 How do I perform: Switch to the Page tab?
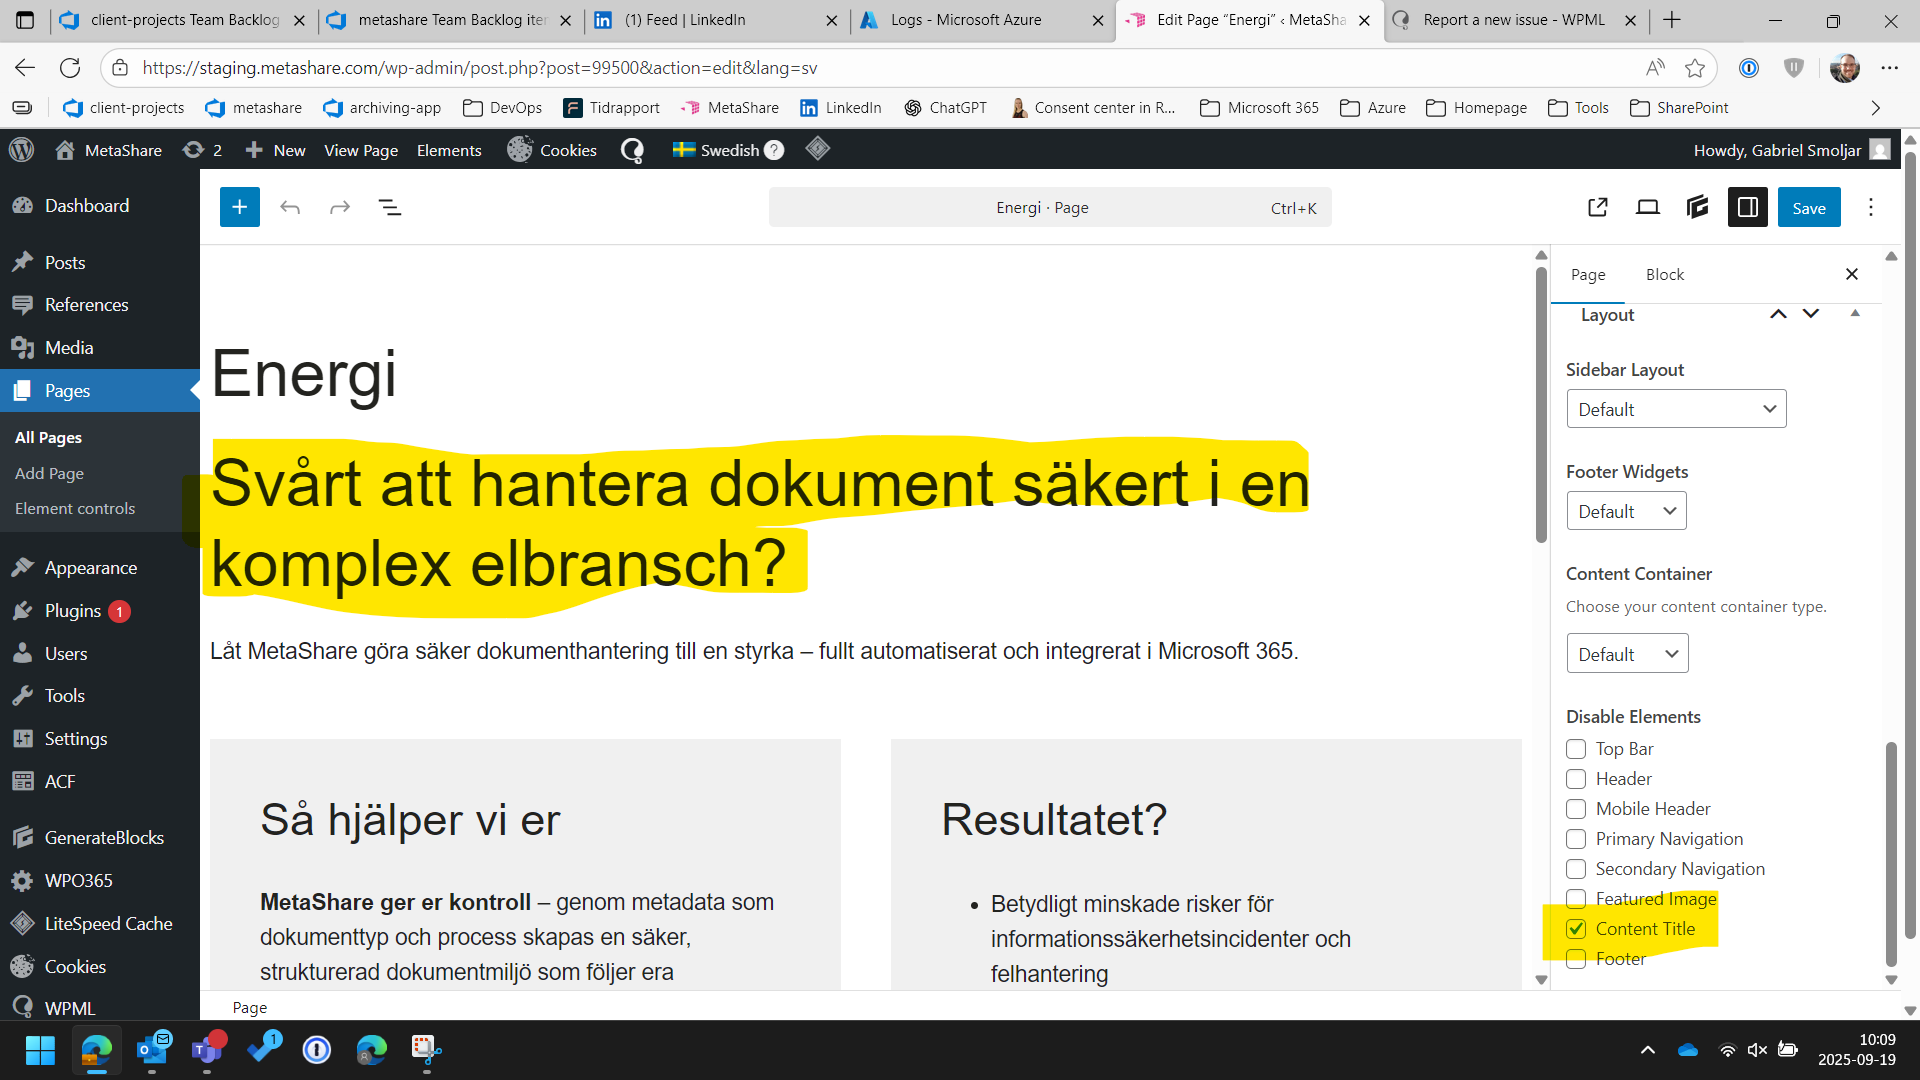click(1588, 274)
